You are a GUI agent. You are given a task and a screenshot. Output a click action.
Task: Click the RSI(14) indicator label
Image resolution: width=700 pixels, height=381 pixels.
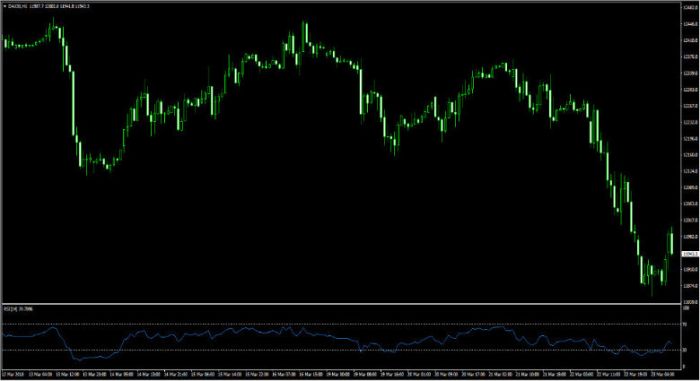(x=11, y=309)
